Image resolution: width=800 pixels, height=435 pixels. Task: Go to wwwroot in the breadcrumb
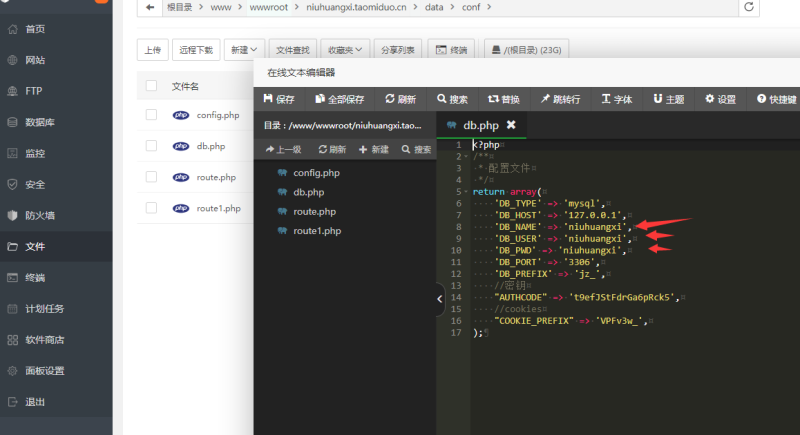pyautogui.click(x=269, y=7)
